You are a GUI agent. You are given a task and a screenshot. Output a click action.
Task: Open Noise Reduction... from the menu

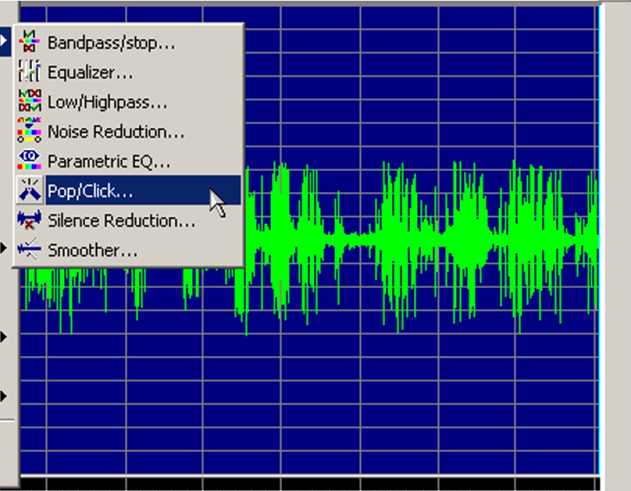[x=129, y=131]
